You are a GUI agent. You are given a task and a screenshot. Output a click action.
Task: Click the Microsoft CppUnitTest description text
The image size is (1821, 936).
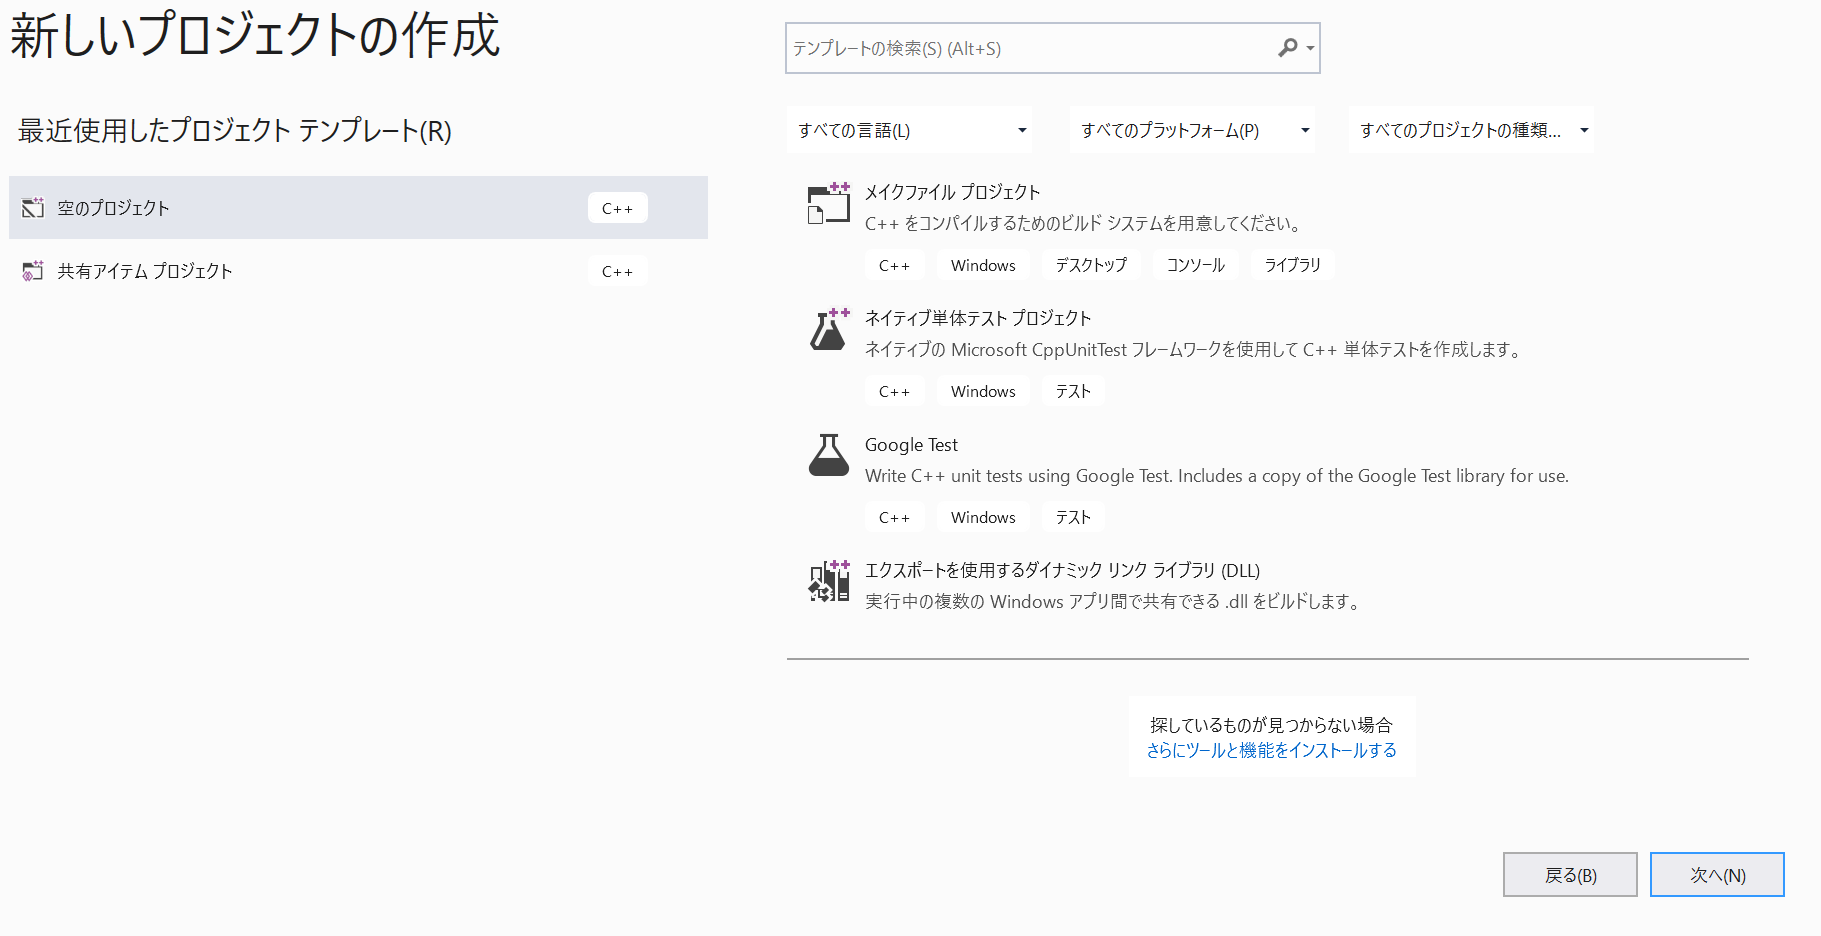1195,349
